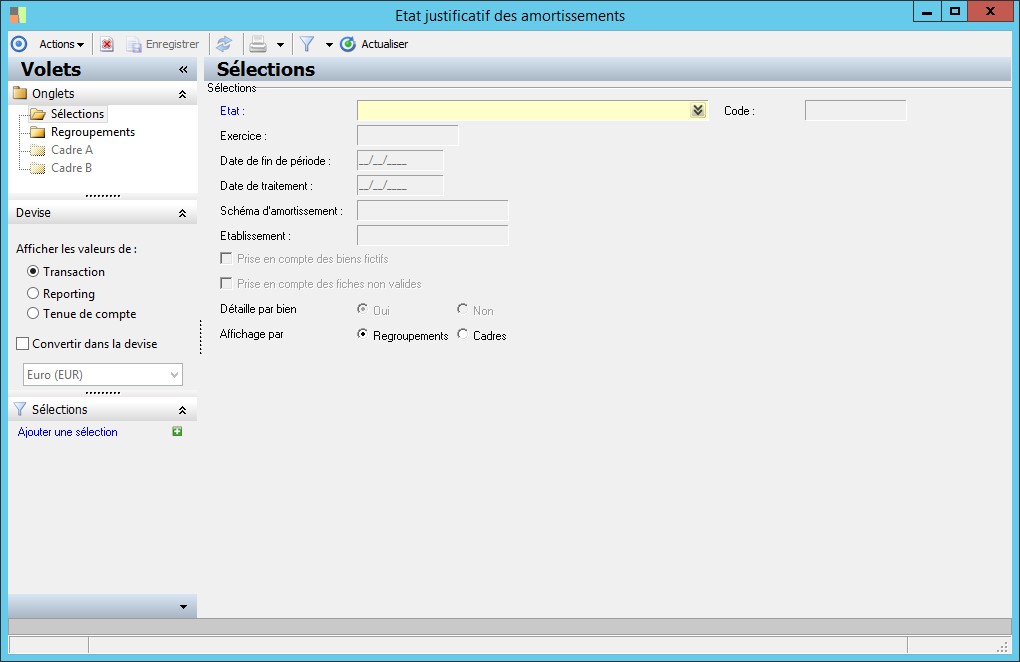Select Non for Détaille par bien
The height and width of the screenshot is (662, 1020).
(463, 308)
